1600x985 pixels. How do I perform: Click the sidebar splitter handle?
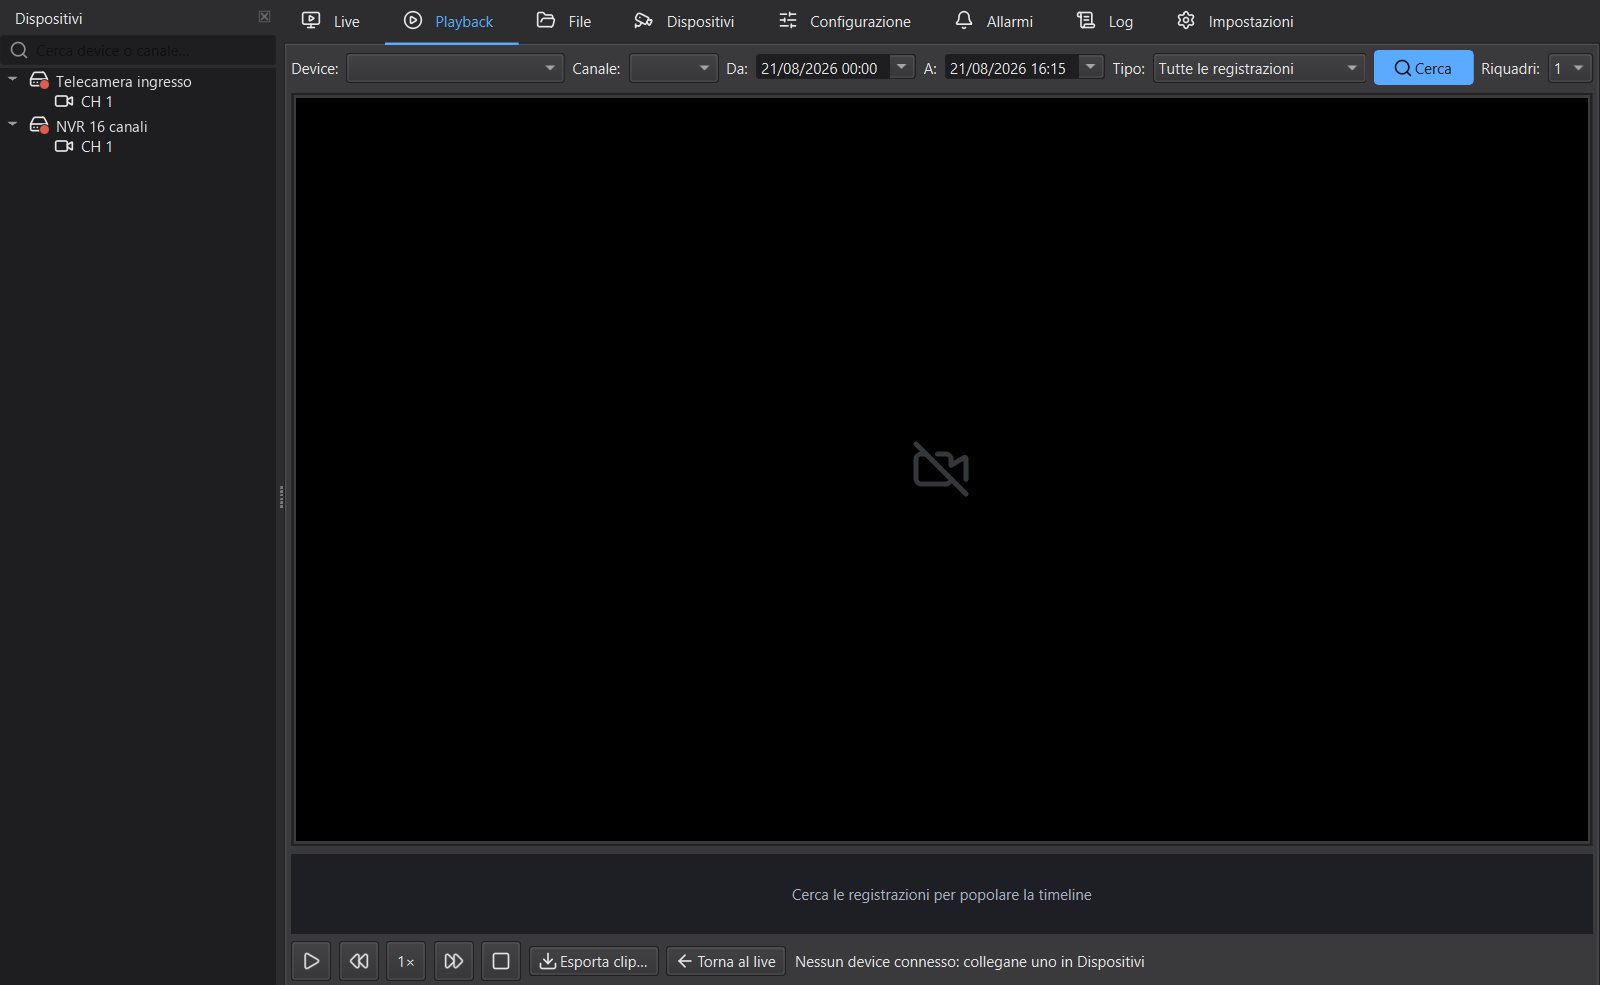pos(281,497)
